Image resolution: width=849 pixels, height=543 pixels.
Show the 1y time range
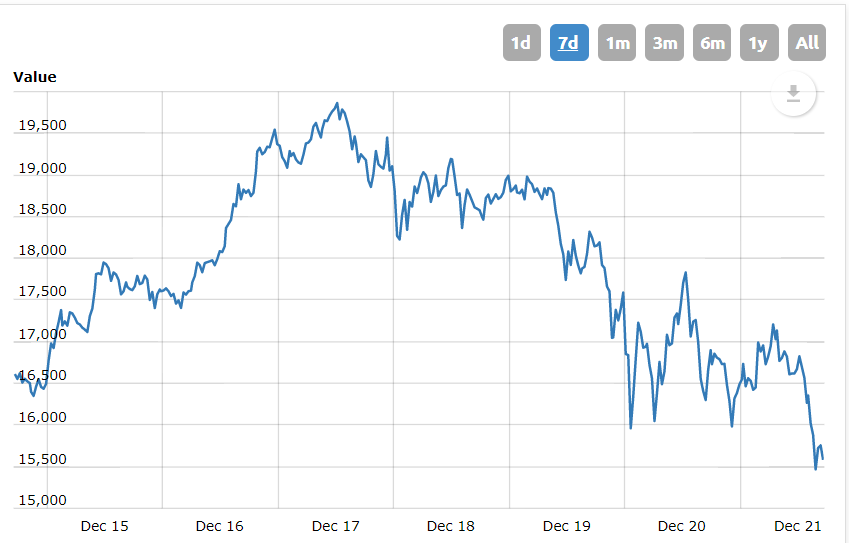click(x=759, y=43)
